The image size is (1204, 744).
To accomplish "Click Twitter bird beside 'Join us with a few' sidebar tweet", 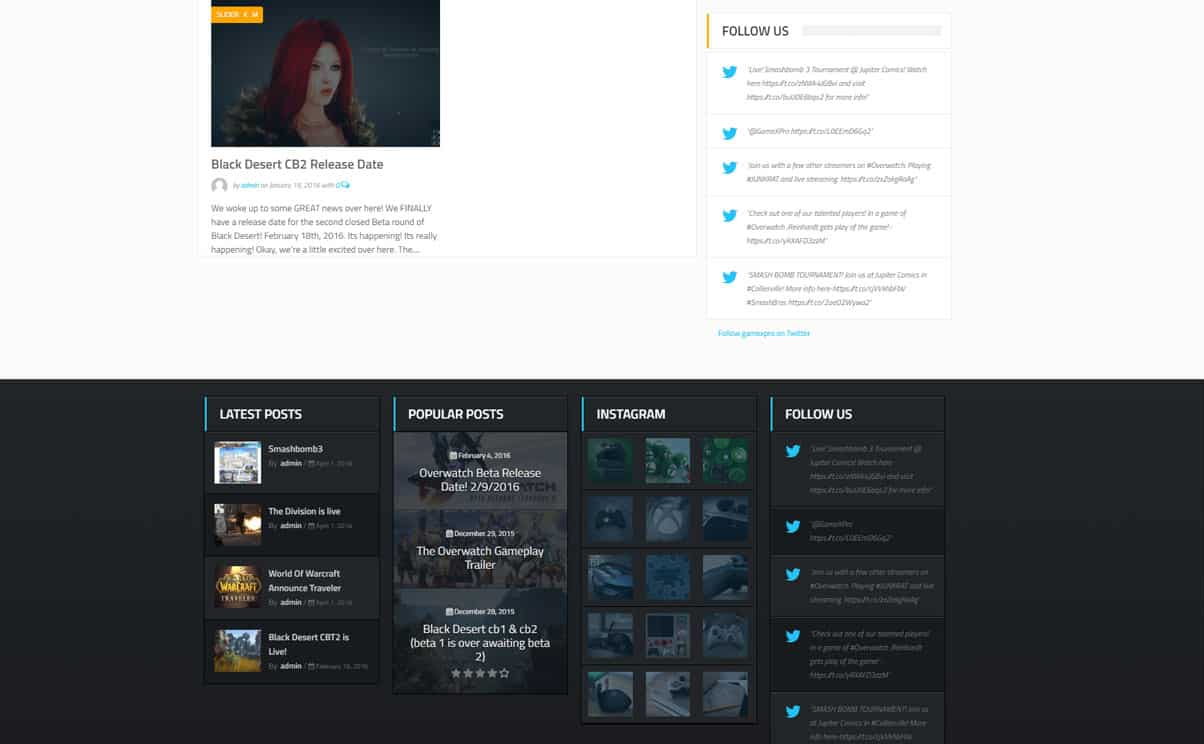I will click(x=730, y=168).
